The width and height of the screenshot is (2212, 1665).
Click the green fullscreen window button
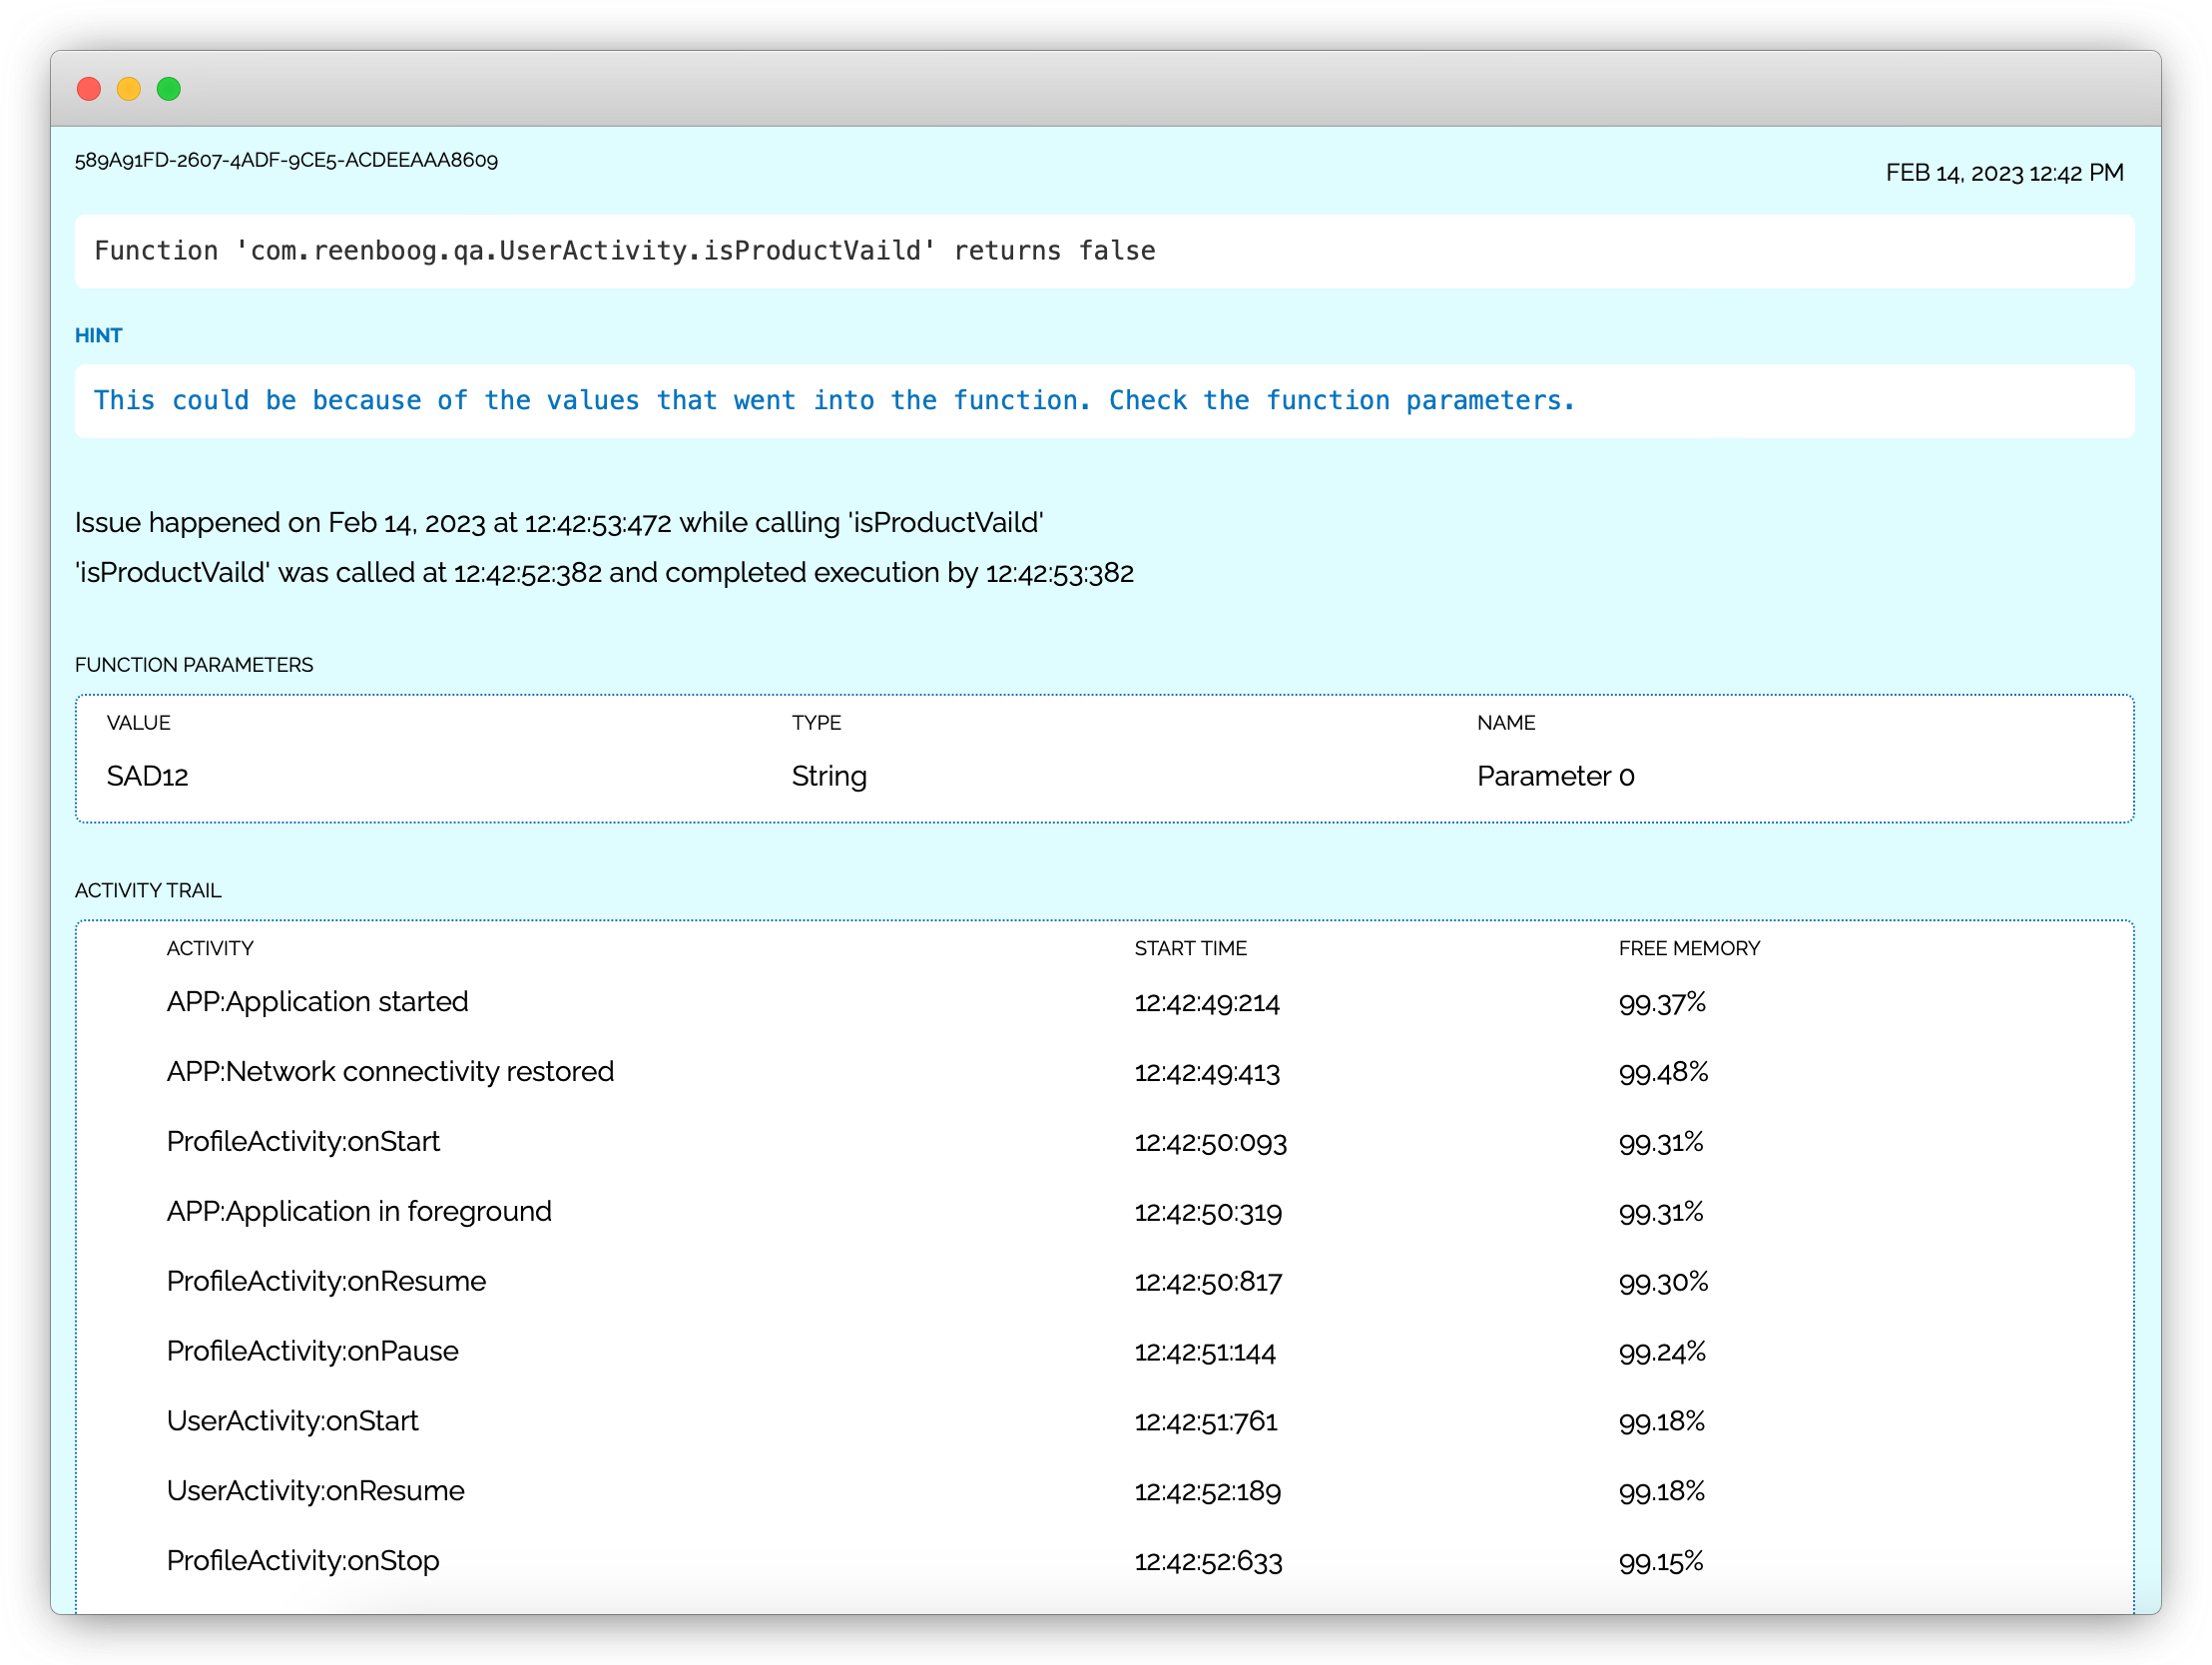[169, 89]
